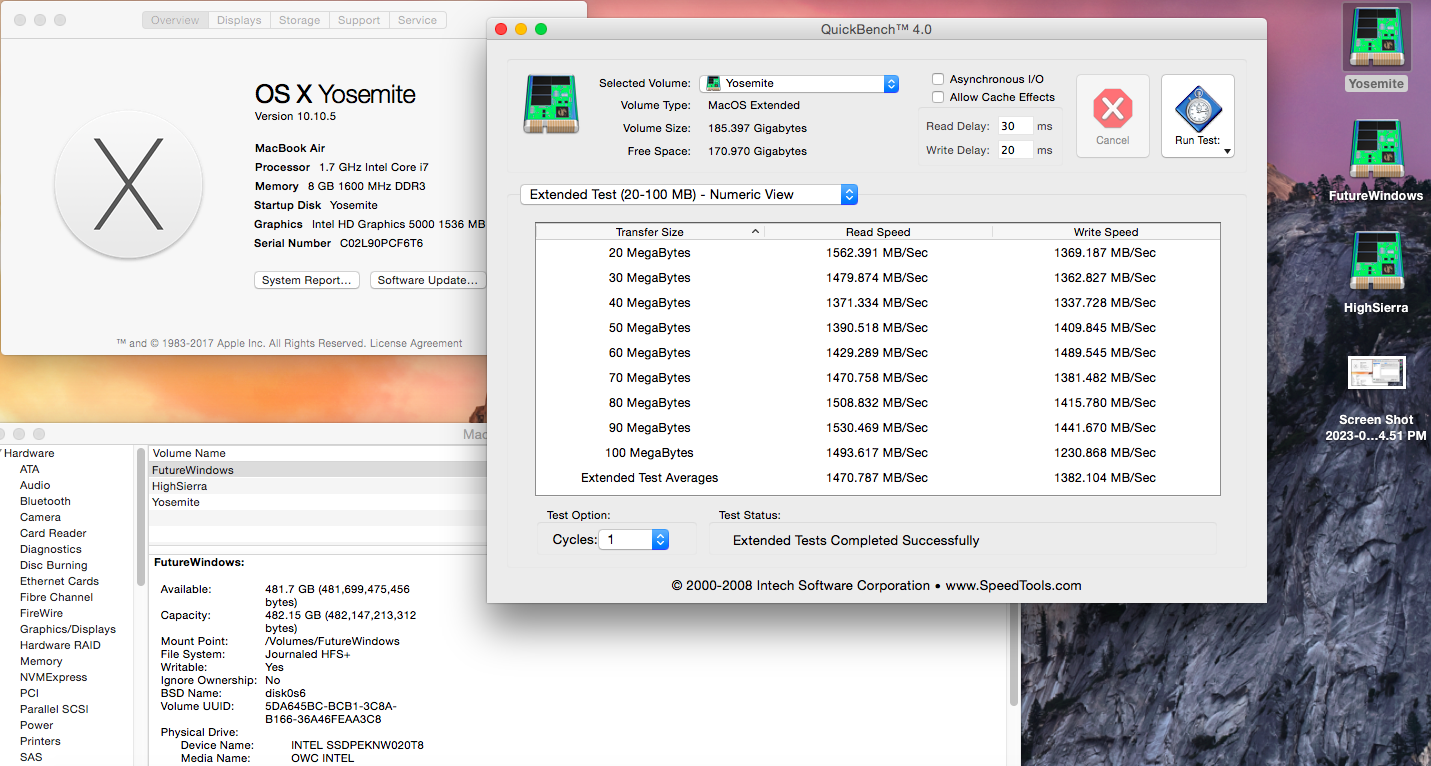Click the Software Update button

(428, 280)
